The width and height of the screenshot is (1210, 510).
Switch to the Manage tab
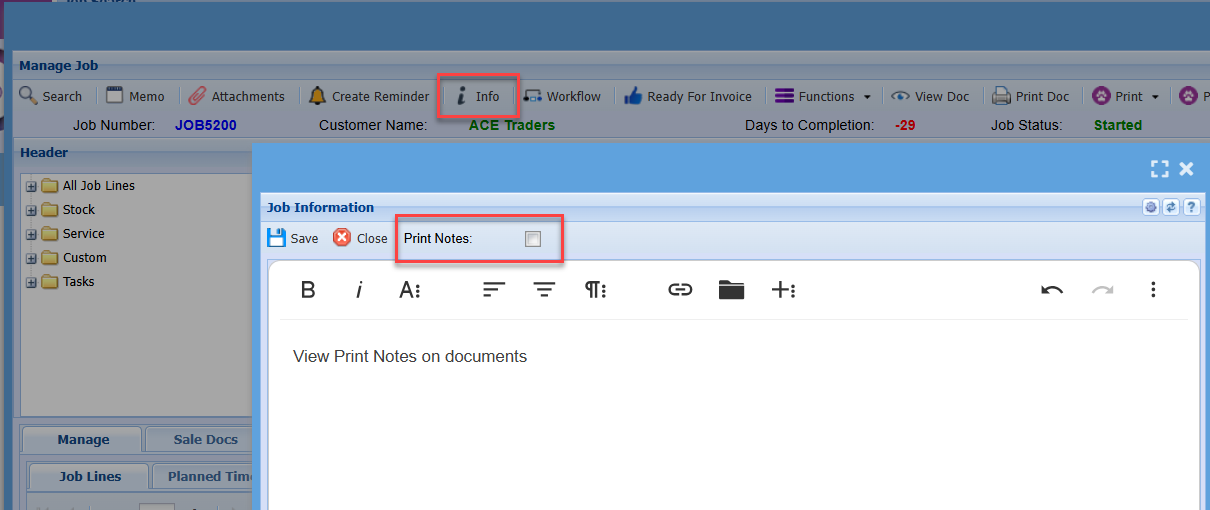(x=83, y=440)
